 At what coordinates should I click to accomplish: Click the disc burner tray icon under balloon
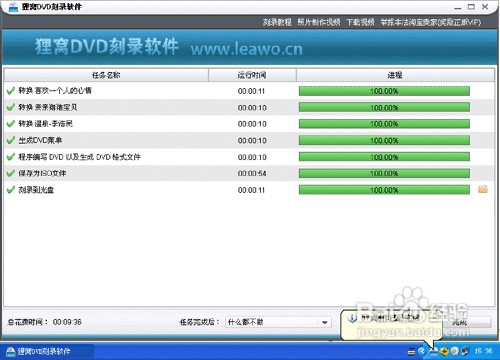pos(434,351)
